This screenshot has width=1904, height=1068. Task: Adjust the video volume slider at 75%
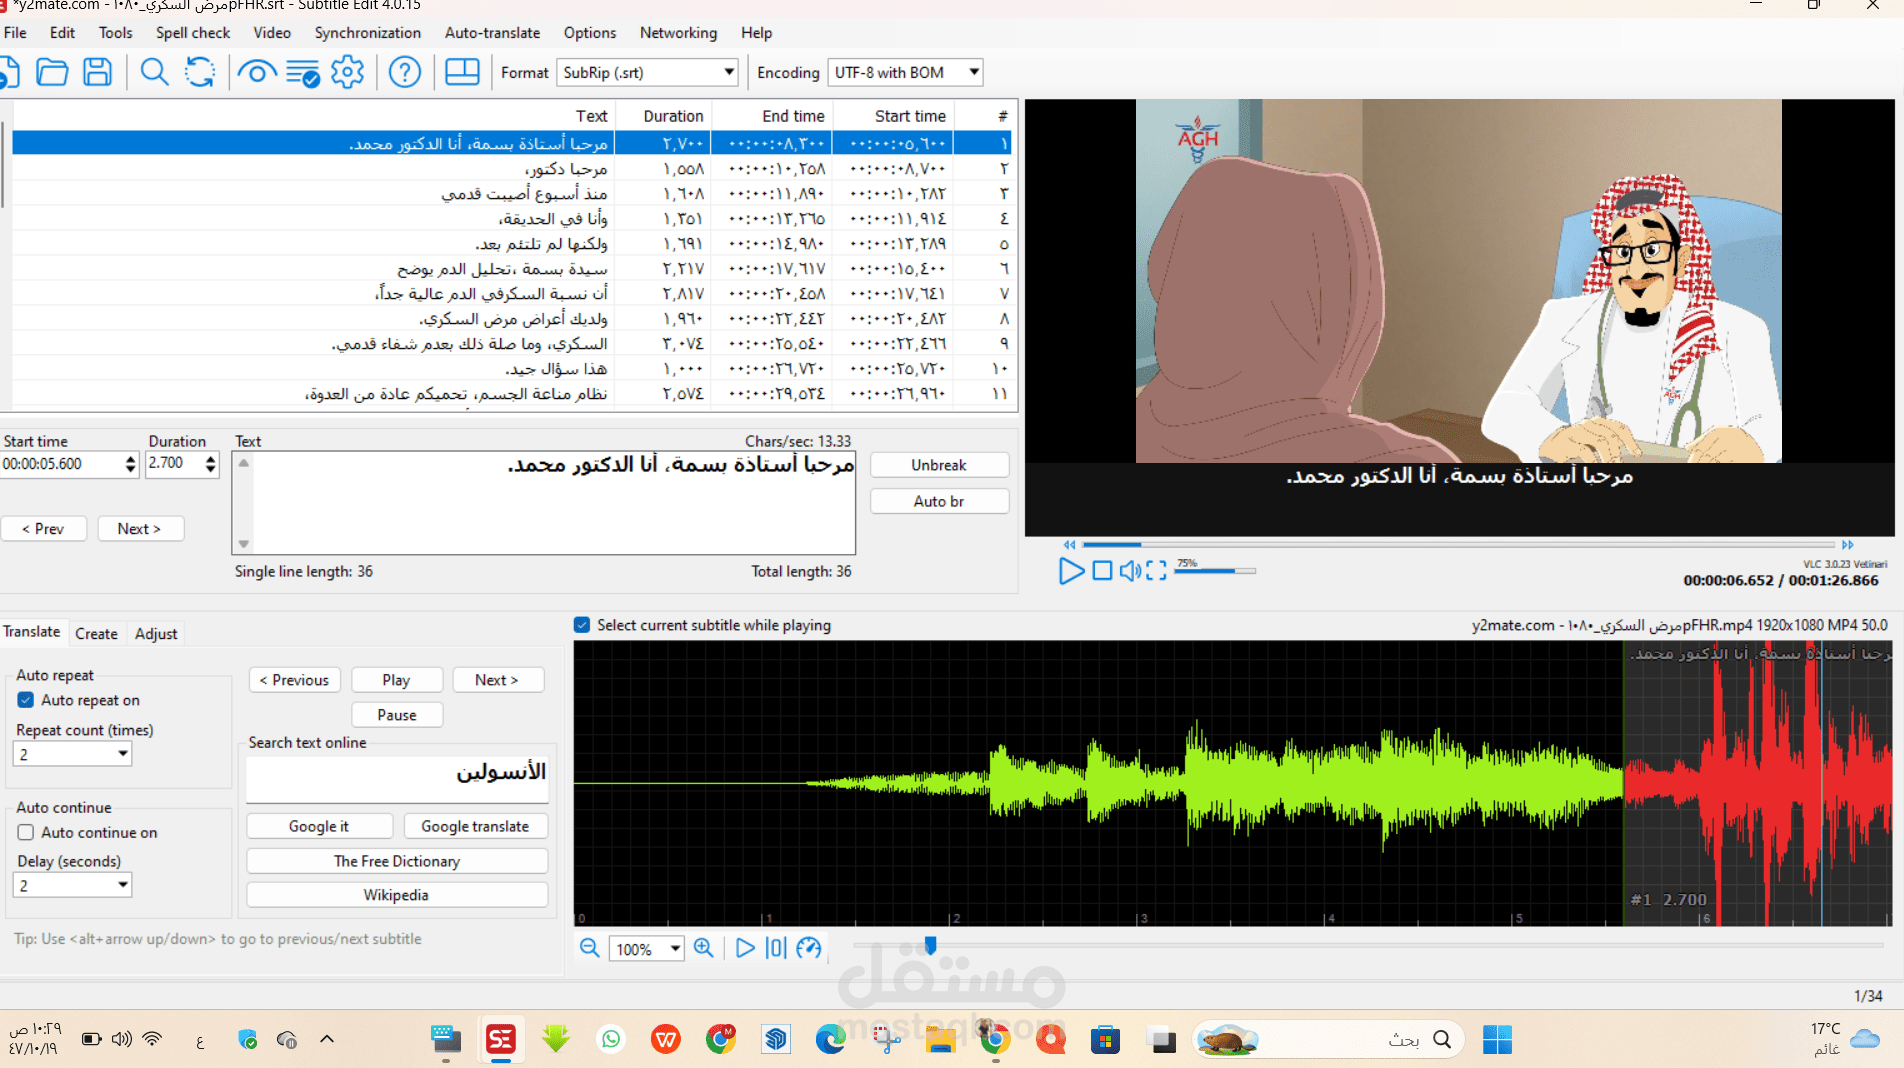(1215, 571)
